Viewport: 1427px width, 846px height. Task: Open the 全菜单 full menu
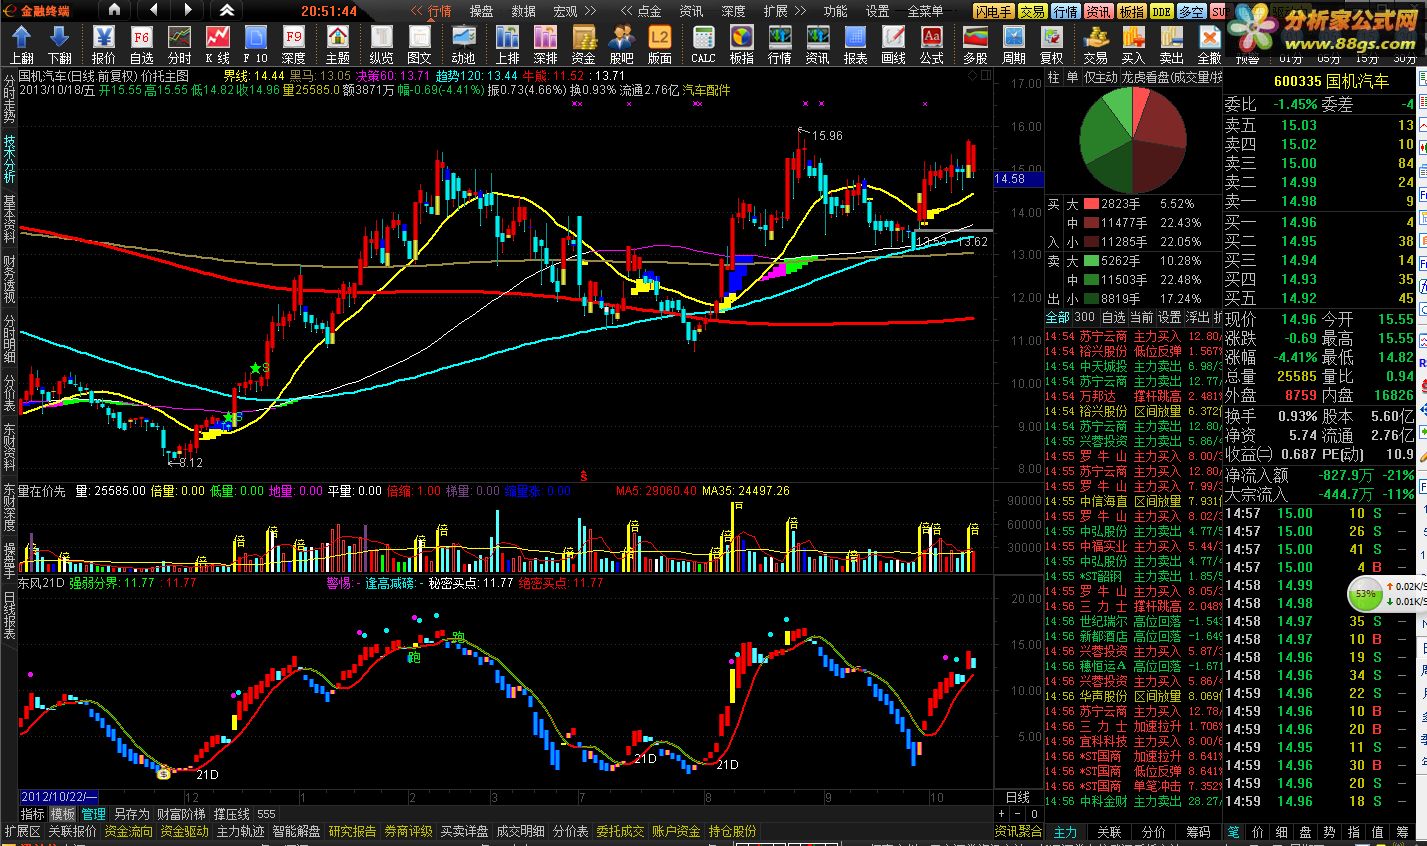[925, 11]
